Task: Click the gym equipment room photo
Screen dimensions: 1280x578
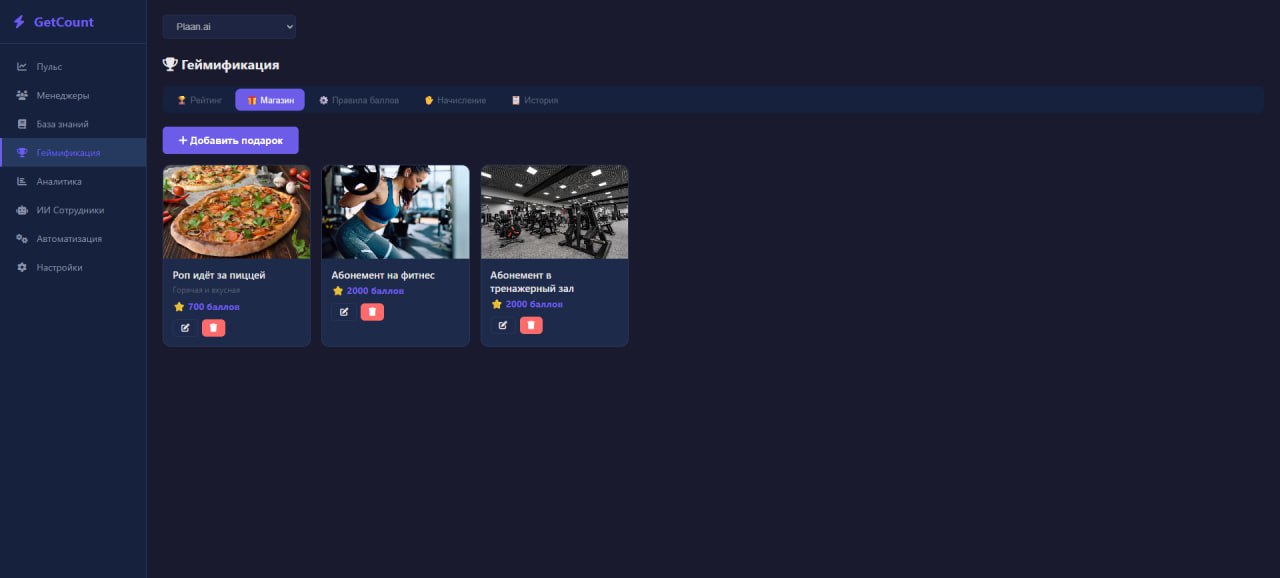Action: click(x=554, y=212)
